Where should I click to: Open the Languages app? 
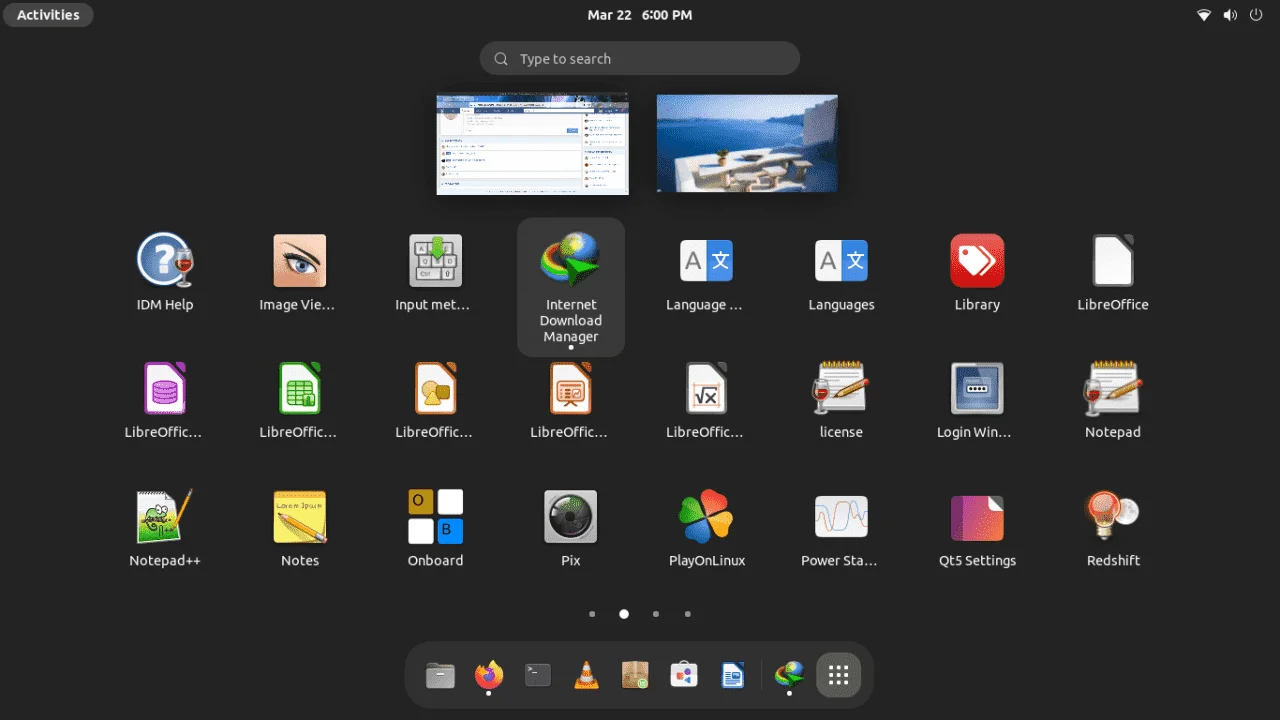[841, 273]
